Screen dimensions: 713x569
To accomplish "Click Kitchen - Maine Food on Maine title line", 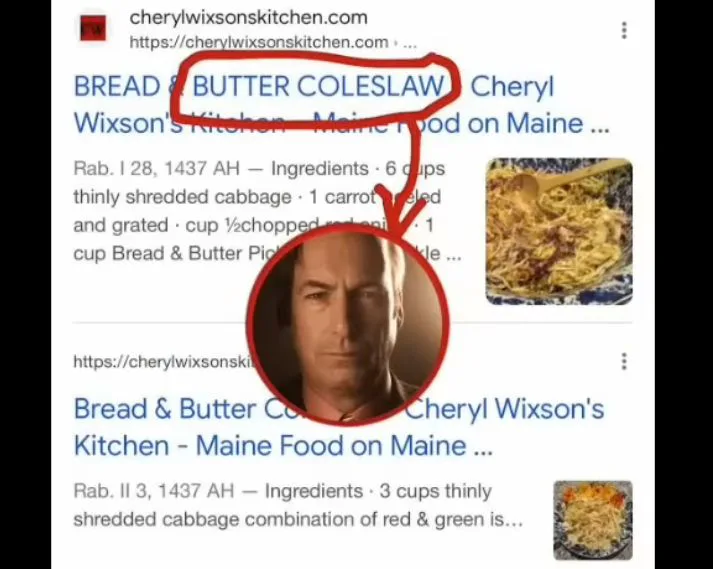I will [x=283, y=445].
